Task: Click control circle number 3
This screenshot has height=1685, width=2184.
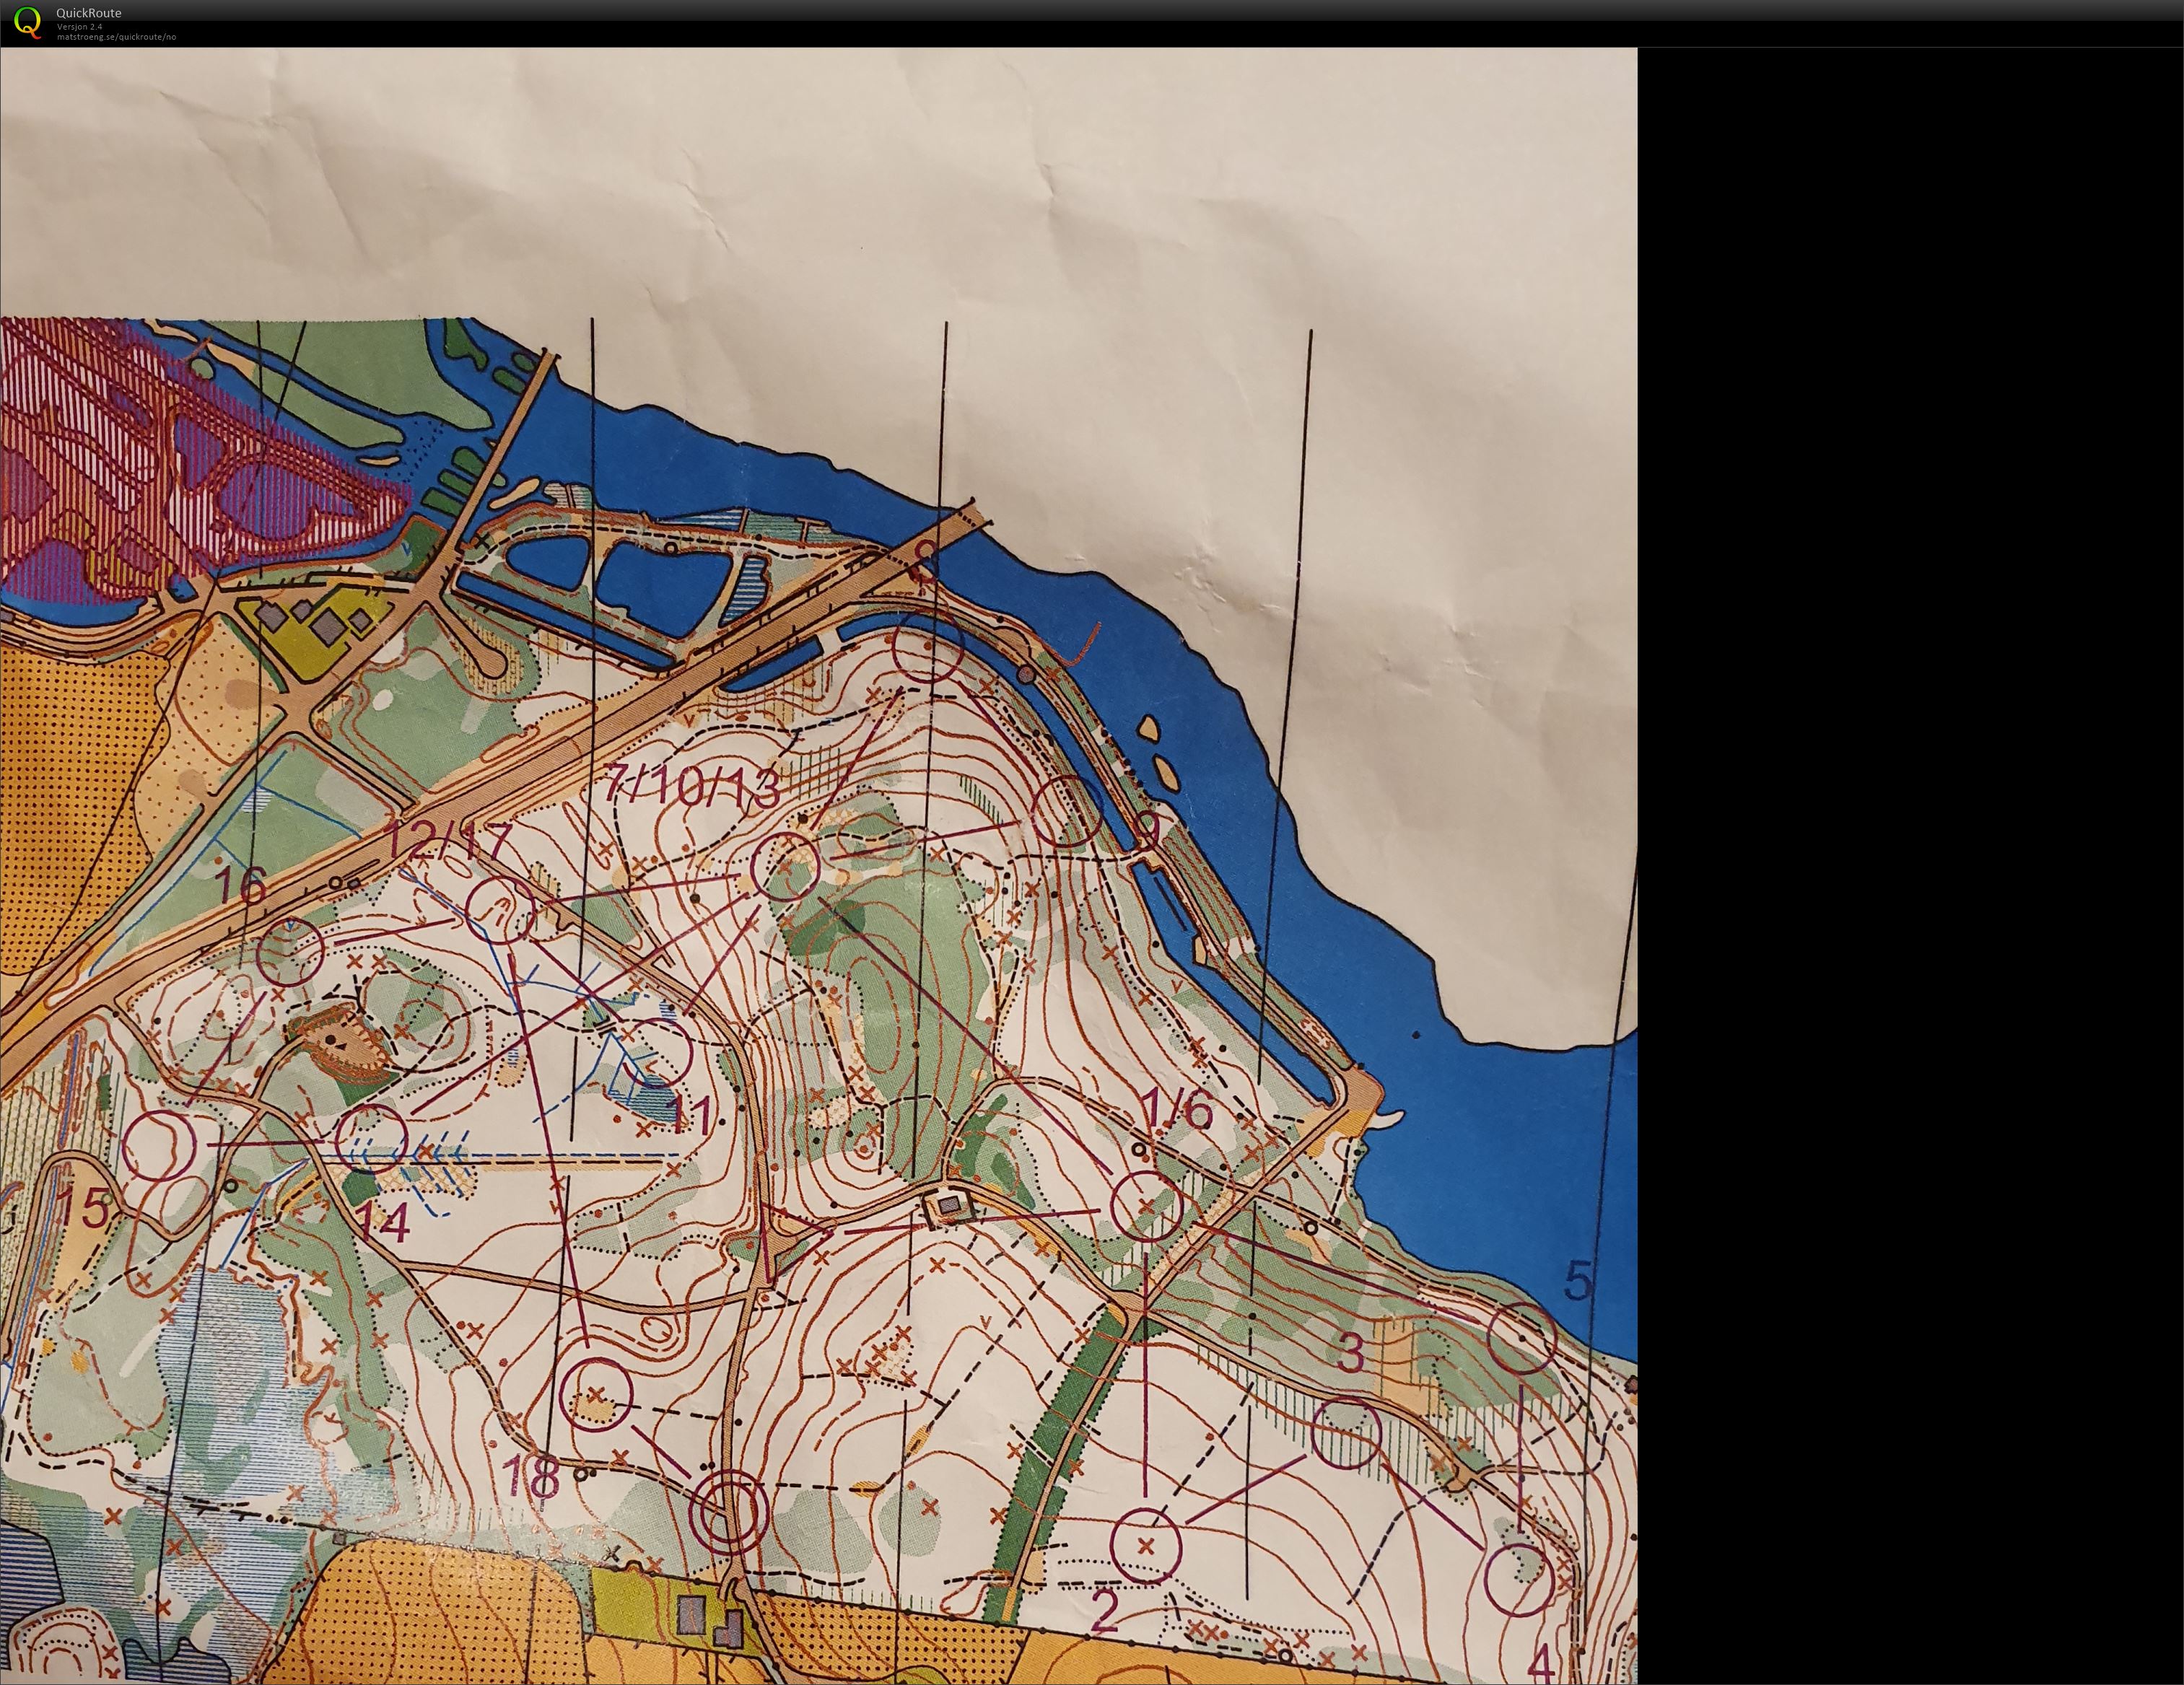Action: pyautogui.click(x=1346, y=1434)
